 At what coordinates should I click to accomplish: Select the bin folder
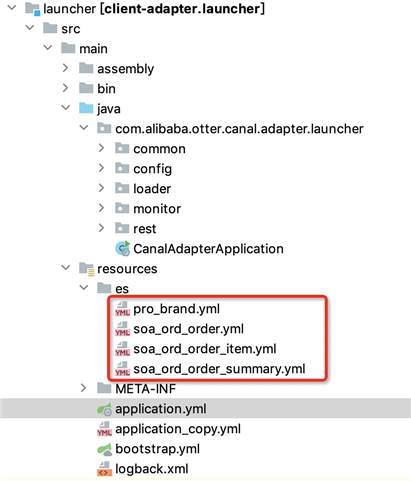click(106, 89)
